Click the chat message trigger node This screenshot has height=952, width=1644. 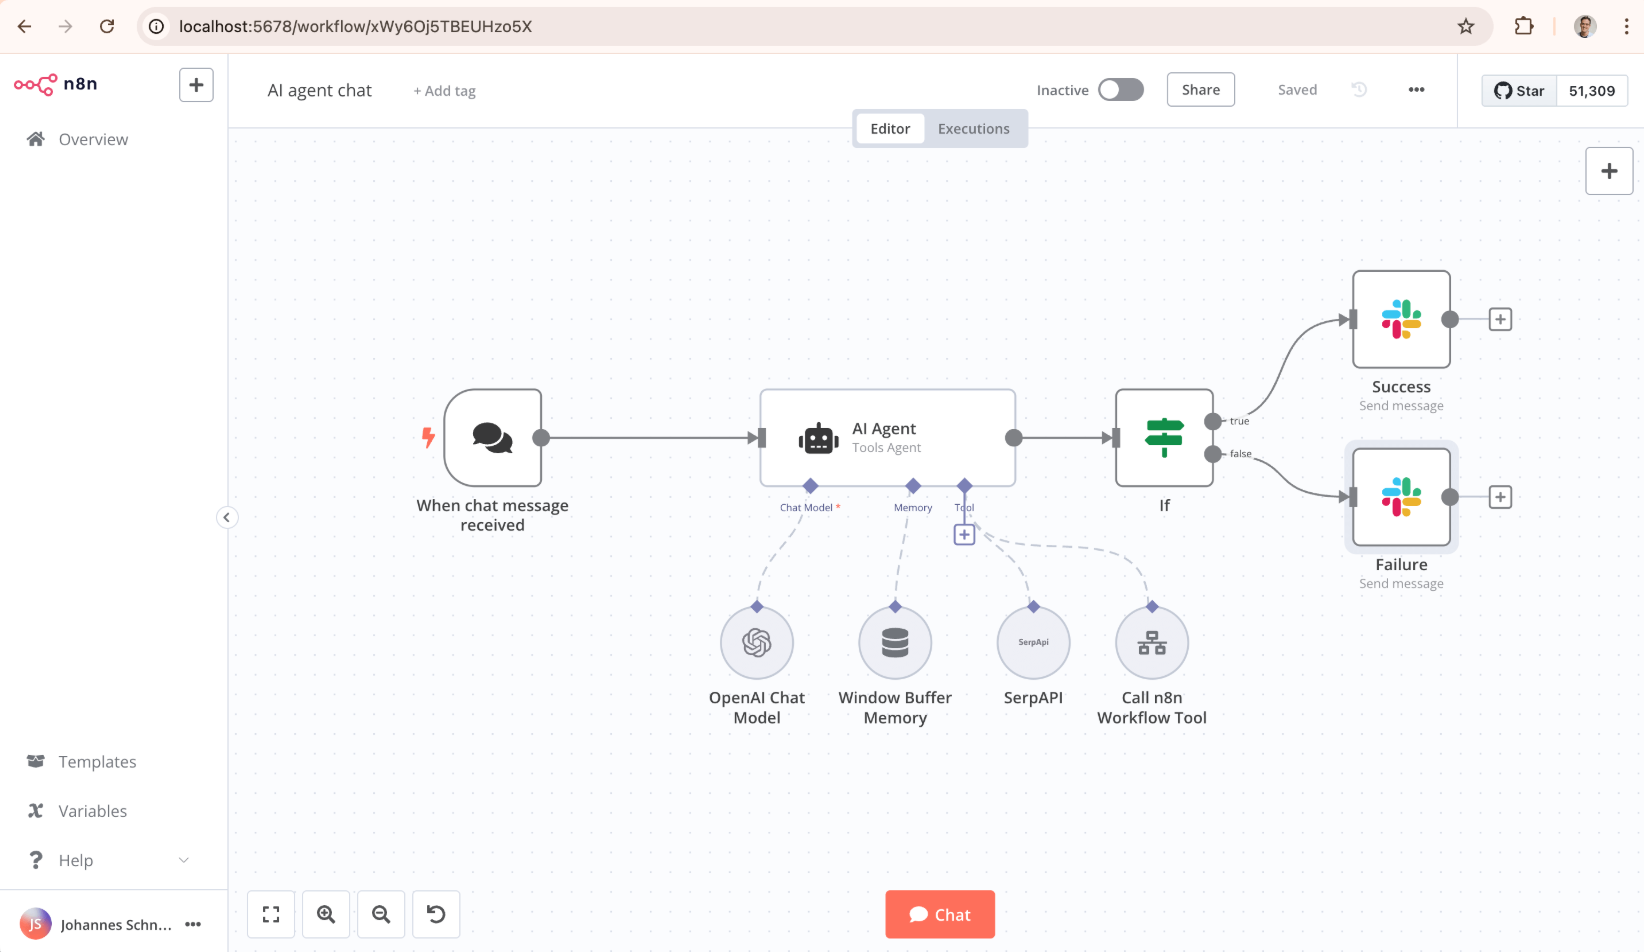tap(493, 438)
